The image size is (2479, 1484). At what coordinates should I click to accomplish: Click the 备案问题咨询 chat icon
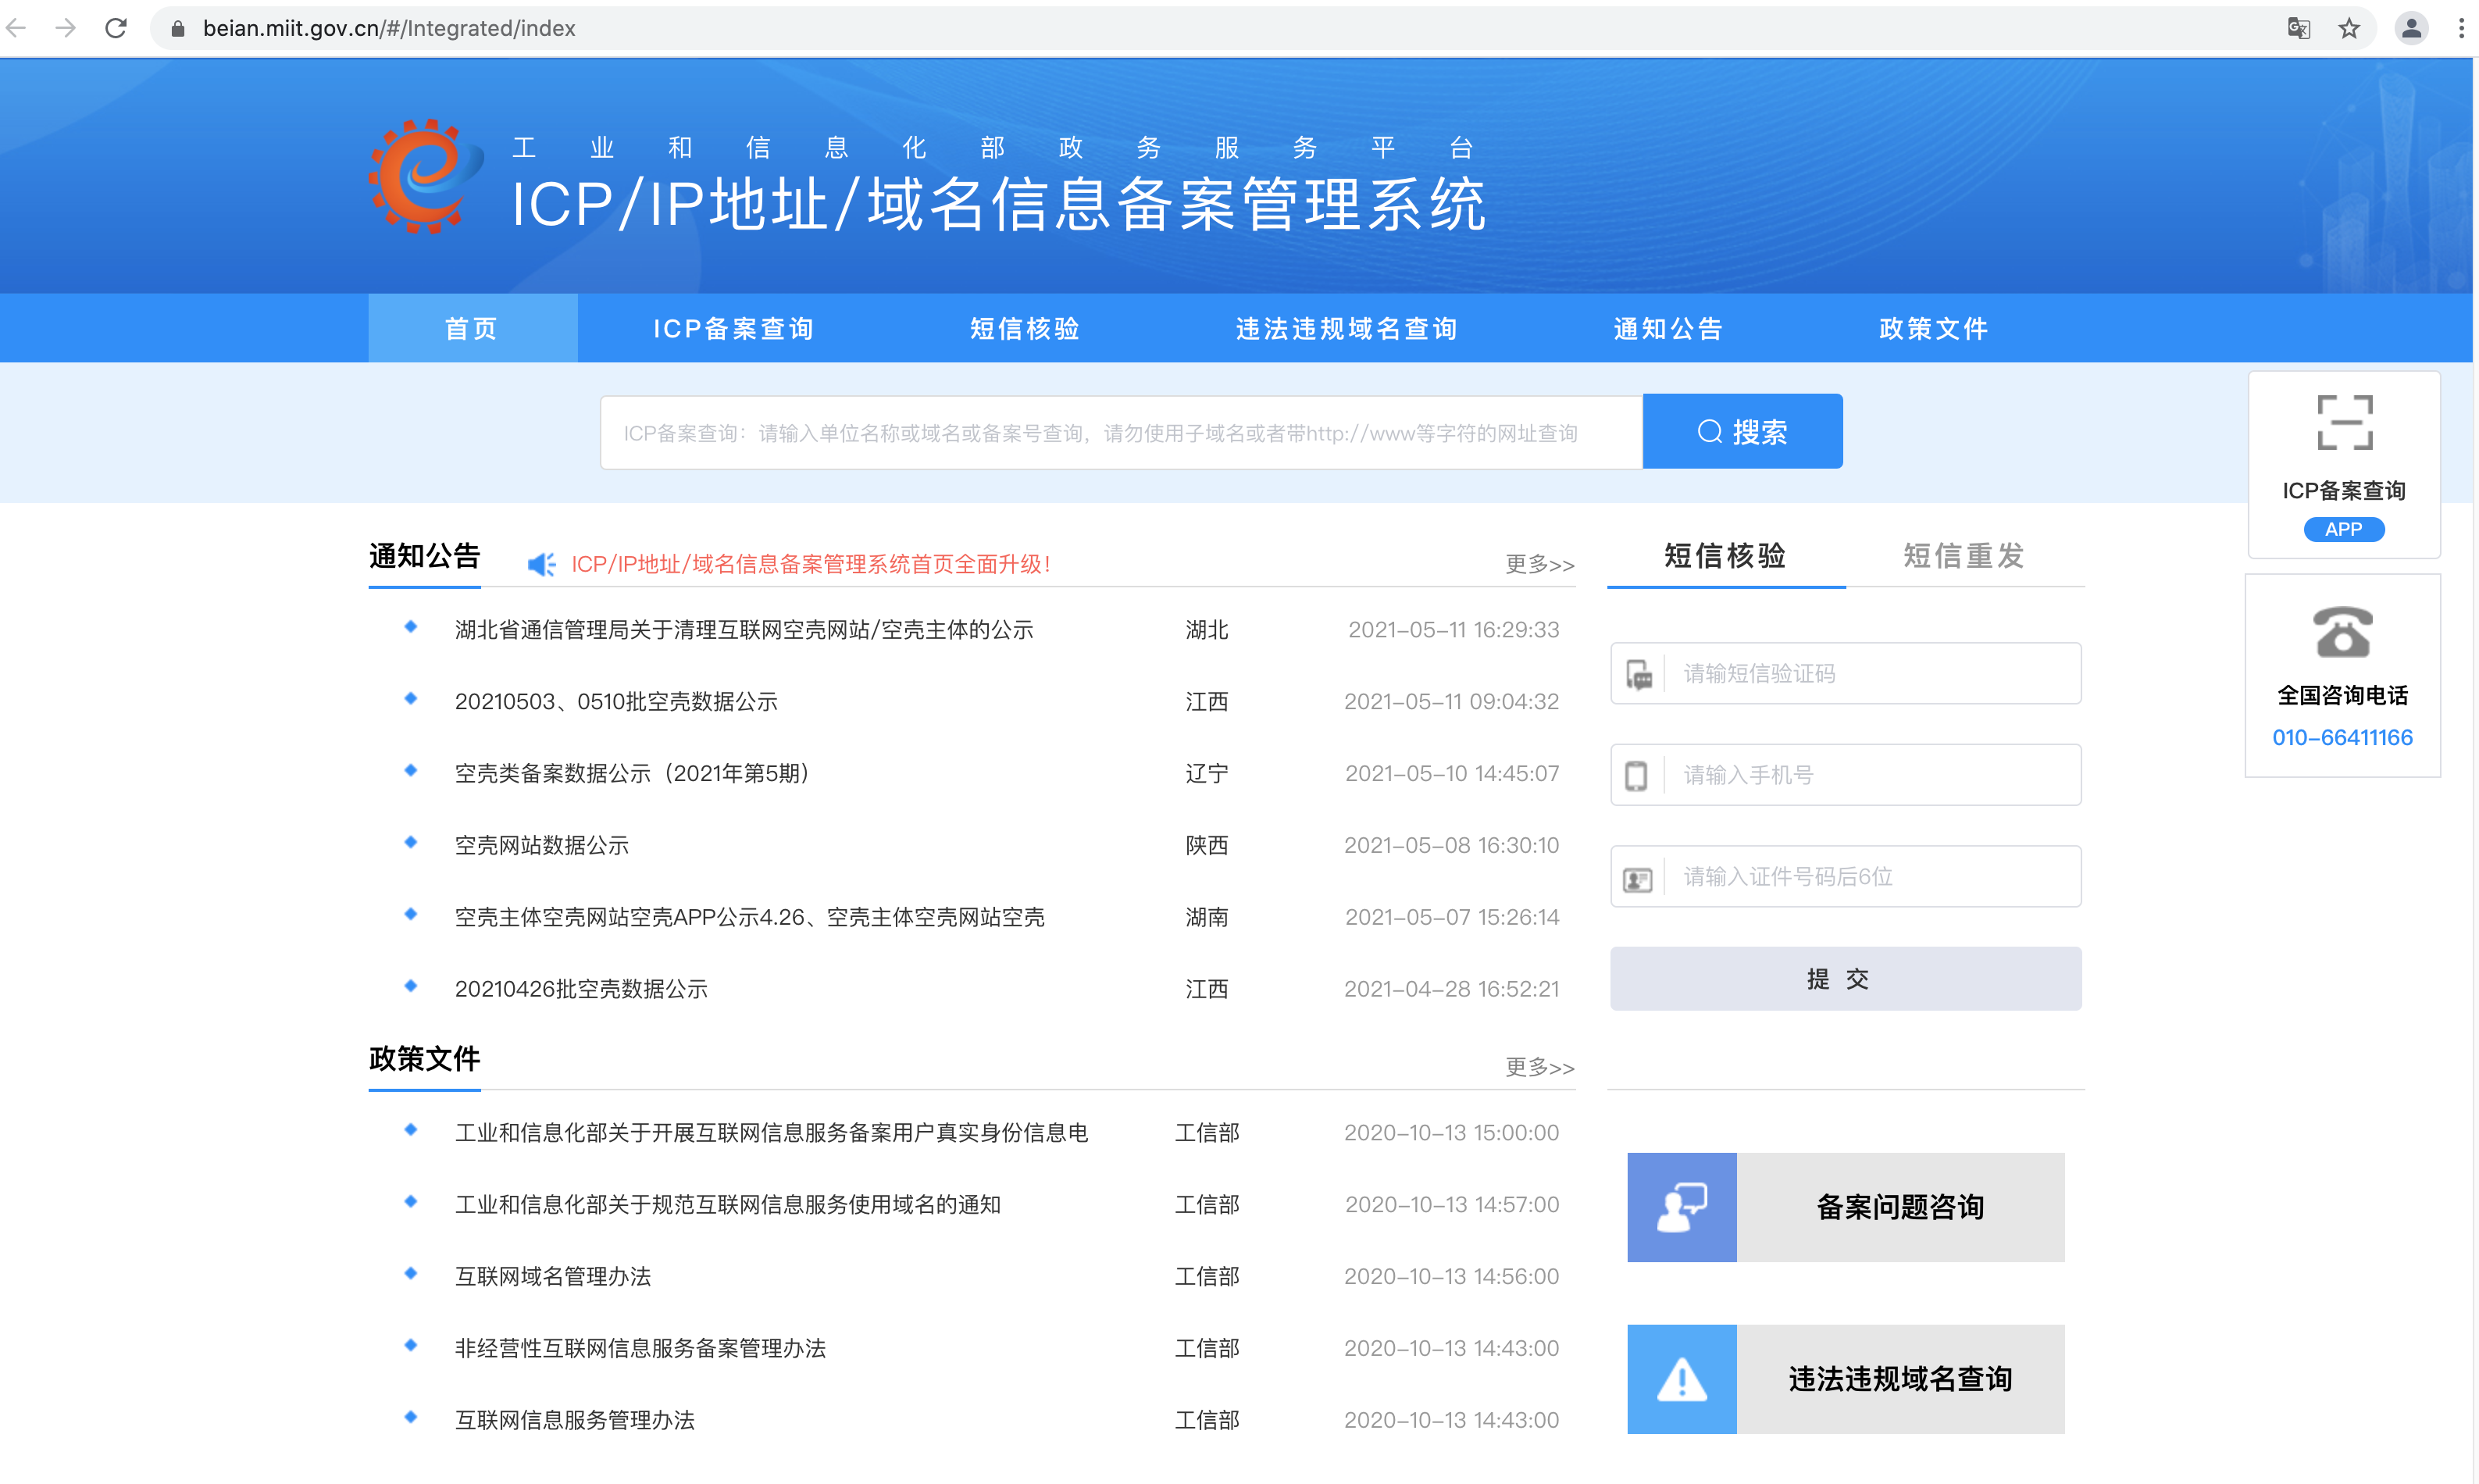click(x=1681, y=1207)
